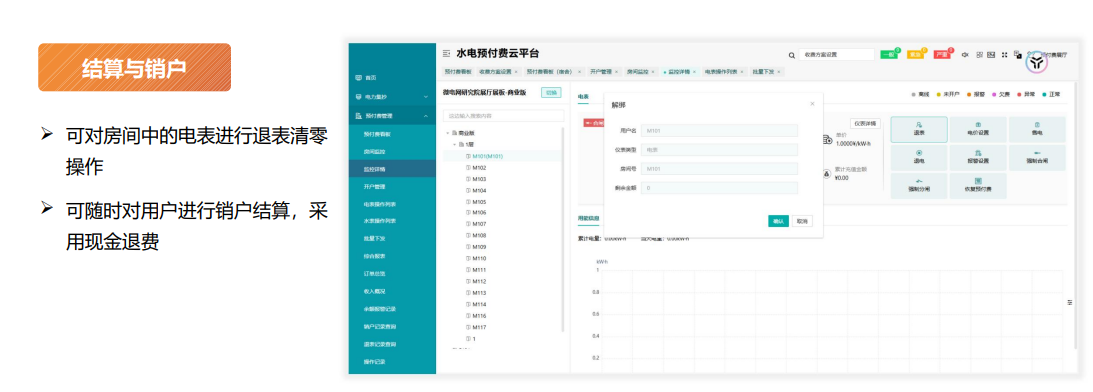Open the 报警设置 action tile
Viewport: 1093px width, 392px height.
point(978,158)
